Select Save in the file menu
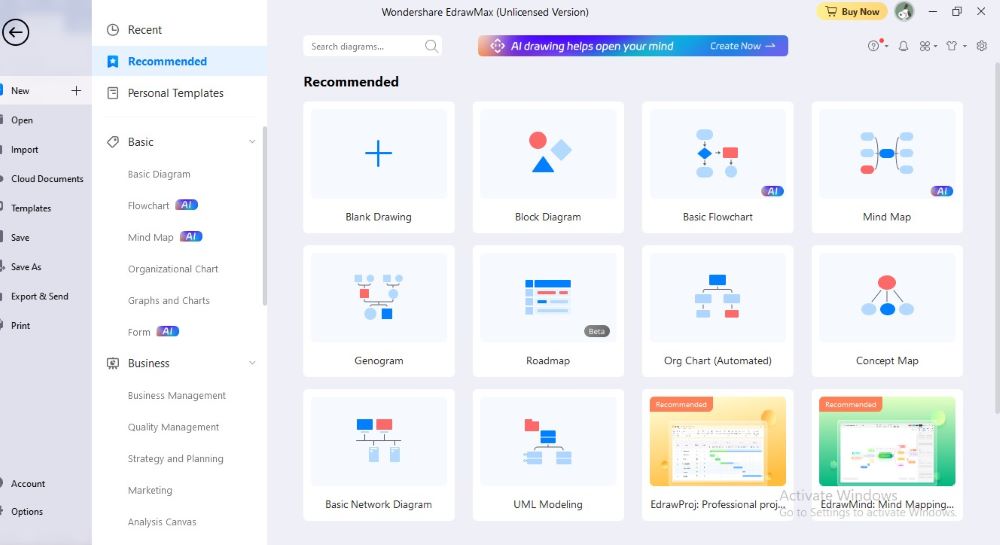Image resolution: width=1000 pixels, height=545 pixels. [20, 238]
